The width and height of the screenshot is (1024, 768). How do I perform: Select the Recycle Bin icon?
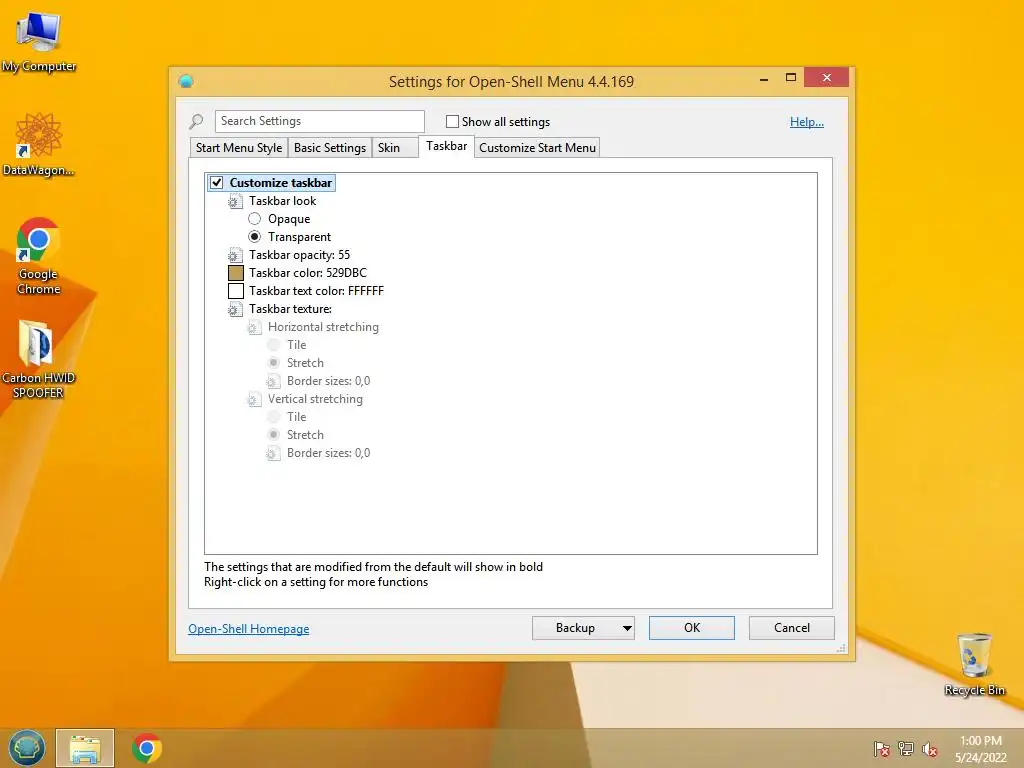974,664
